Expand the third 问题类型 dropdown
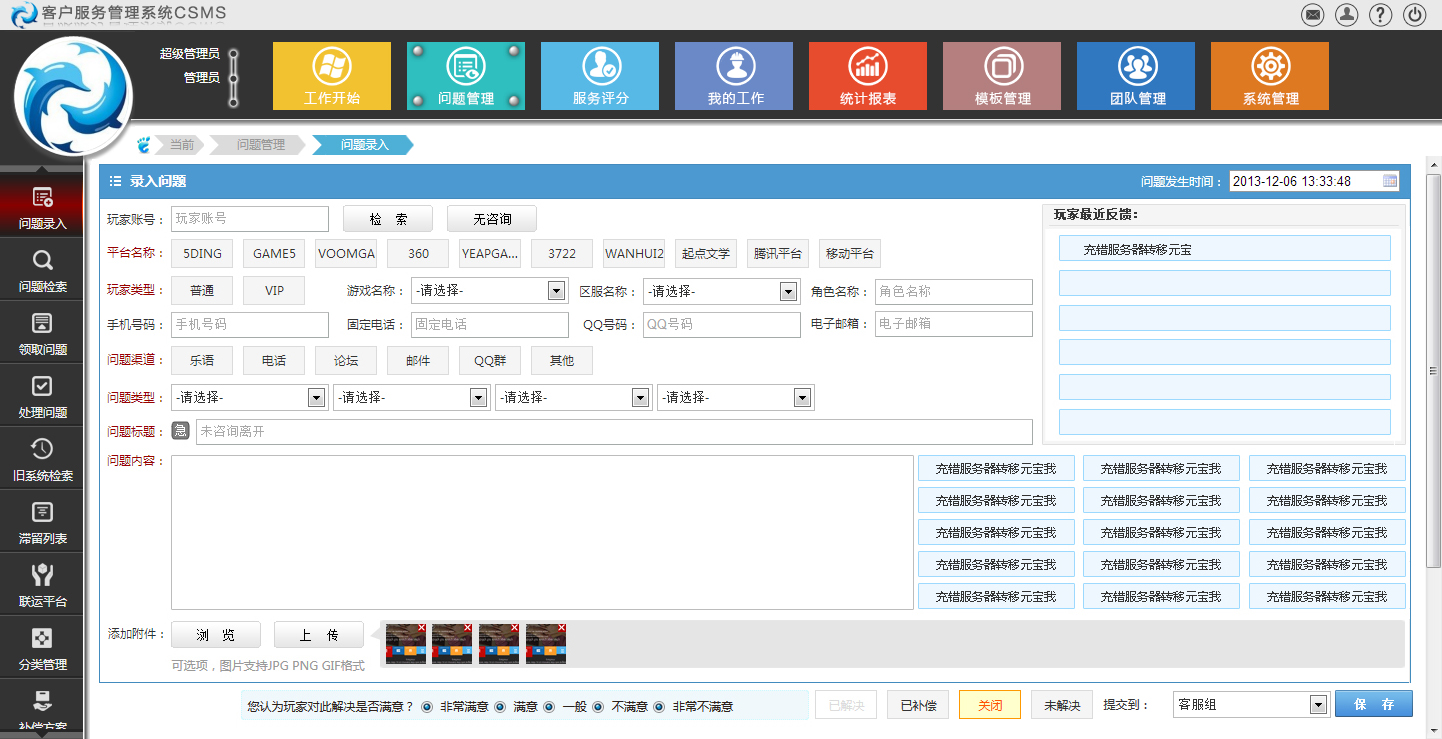Screen dimensions: 1442x739 coord(573,397)
